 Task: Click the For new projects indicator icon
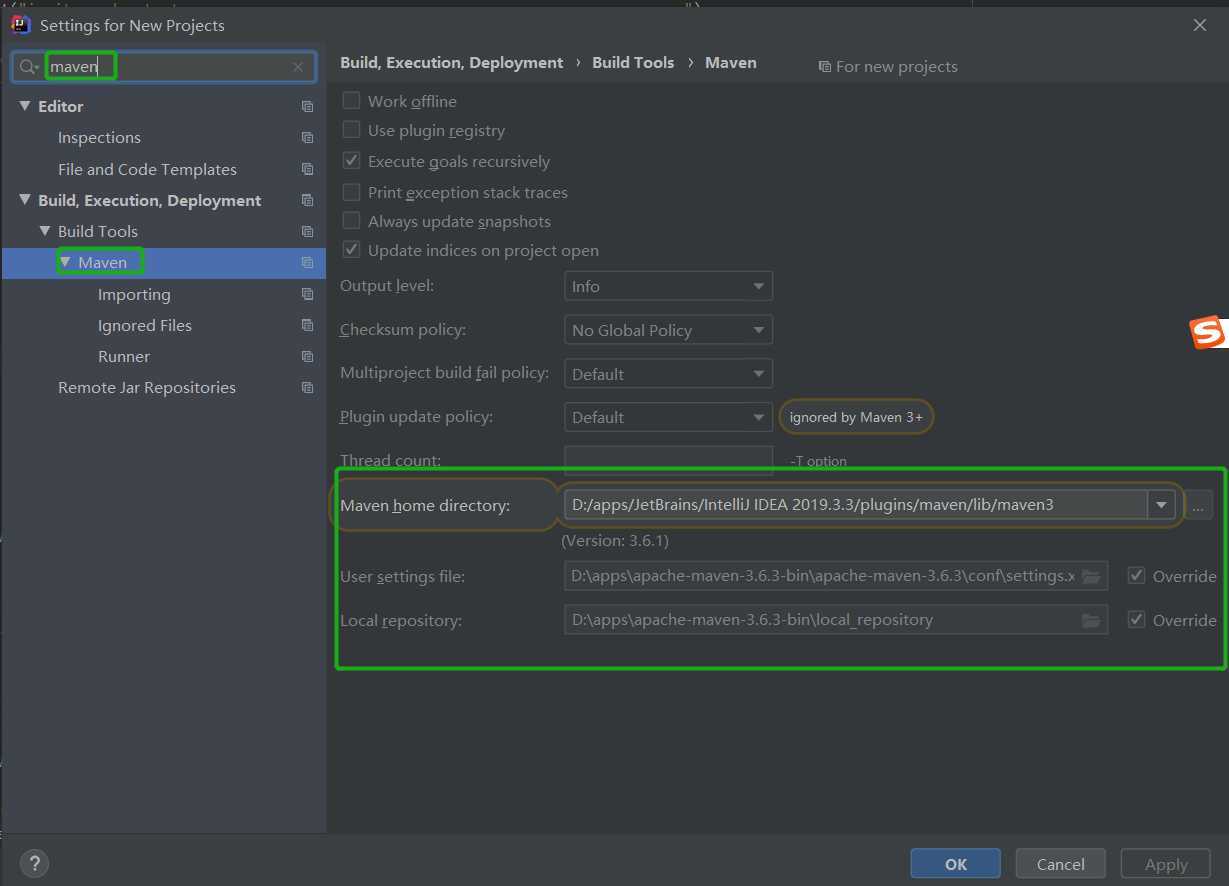point(824,67)
